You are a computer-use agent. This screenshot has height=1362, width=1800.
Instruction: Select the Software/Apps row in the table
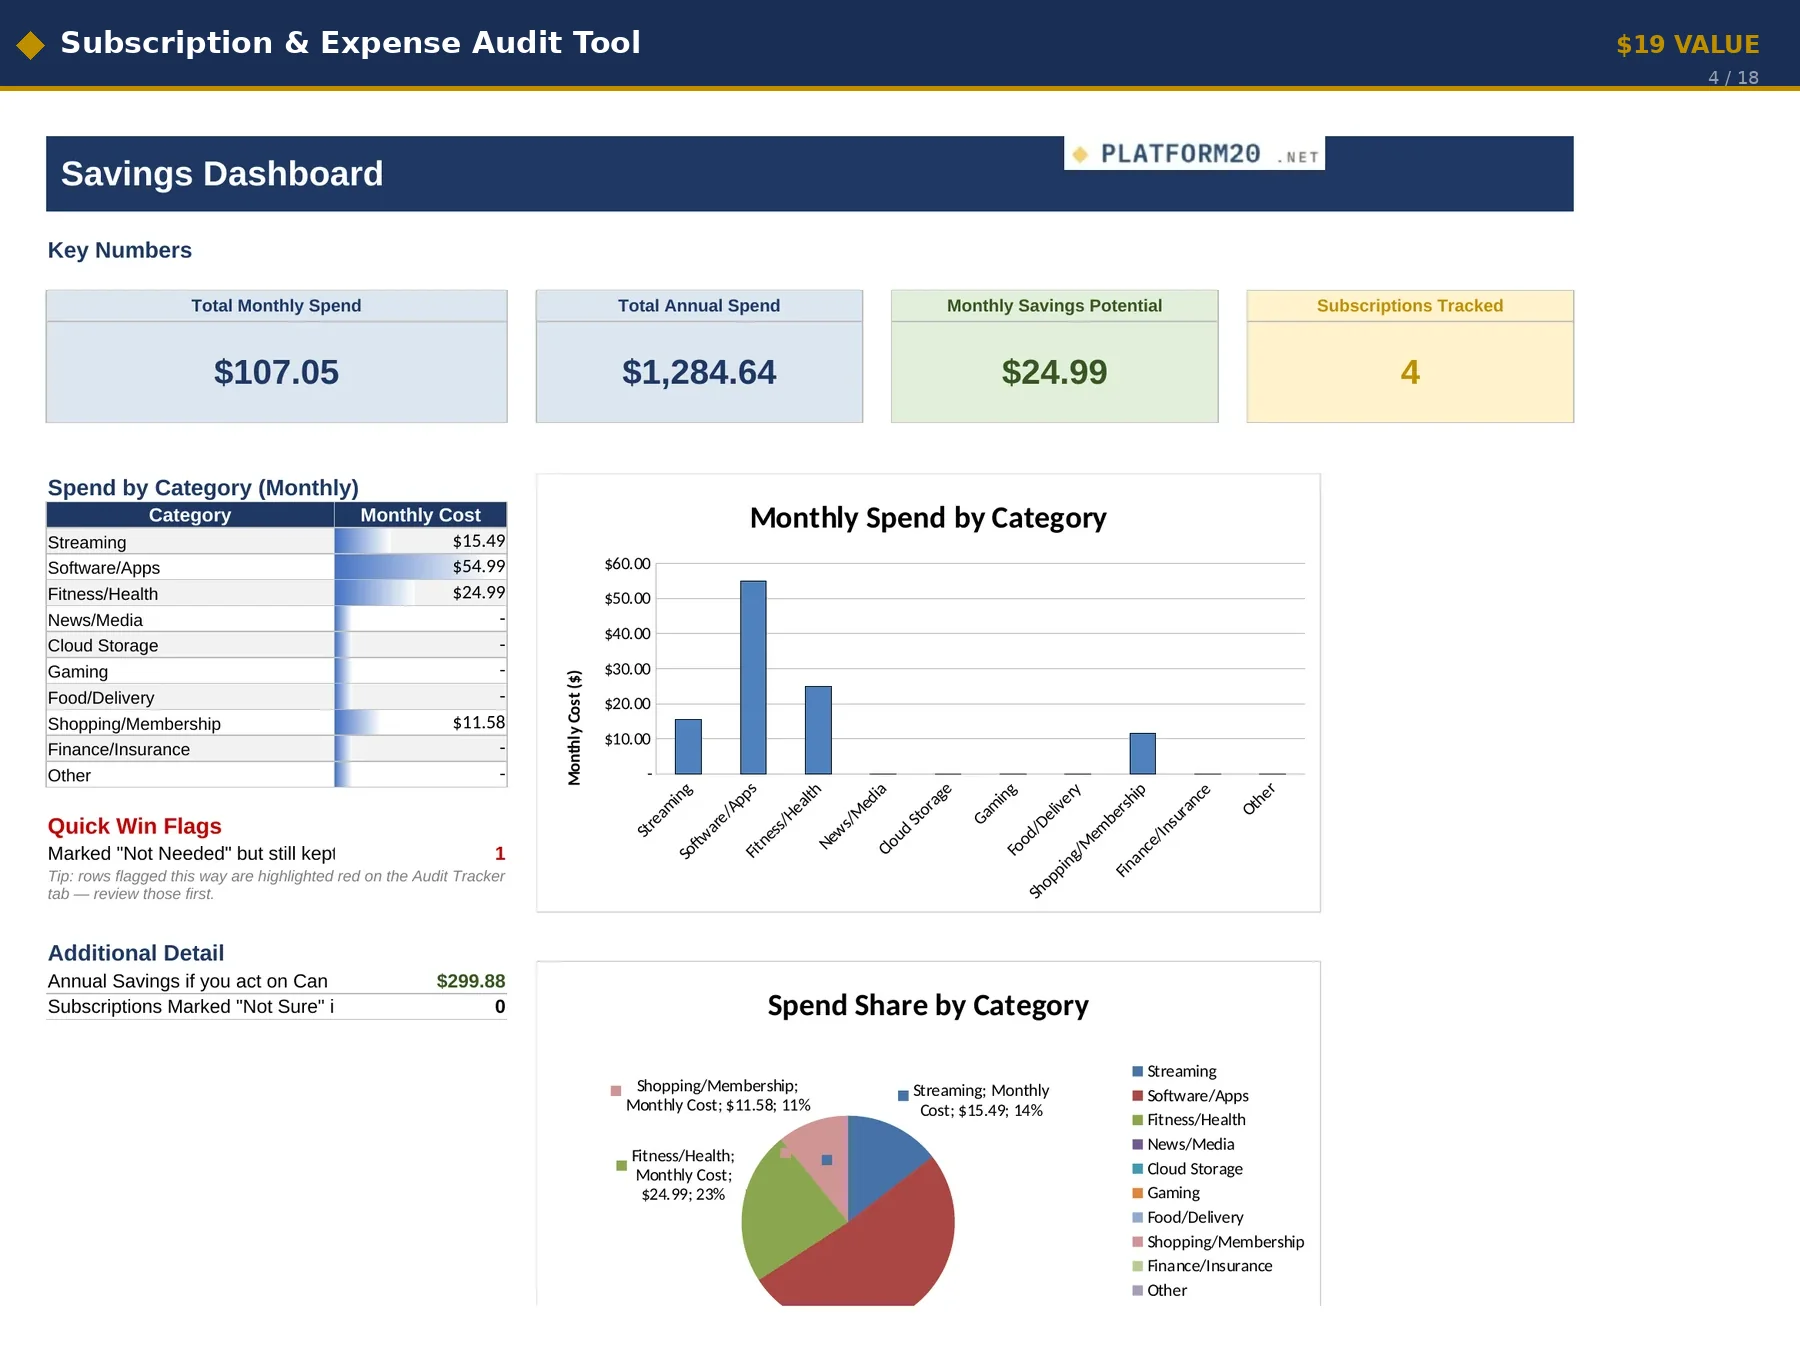coord(276,567)
